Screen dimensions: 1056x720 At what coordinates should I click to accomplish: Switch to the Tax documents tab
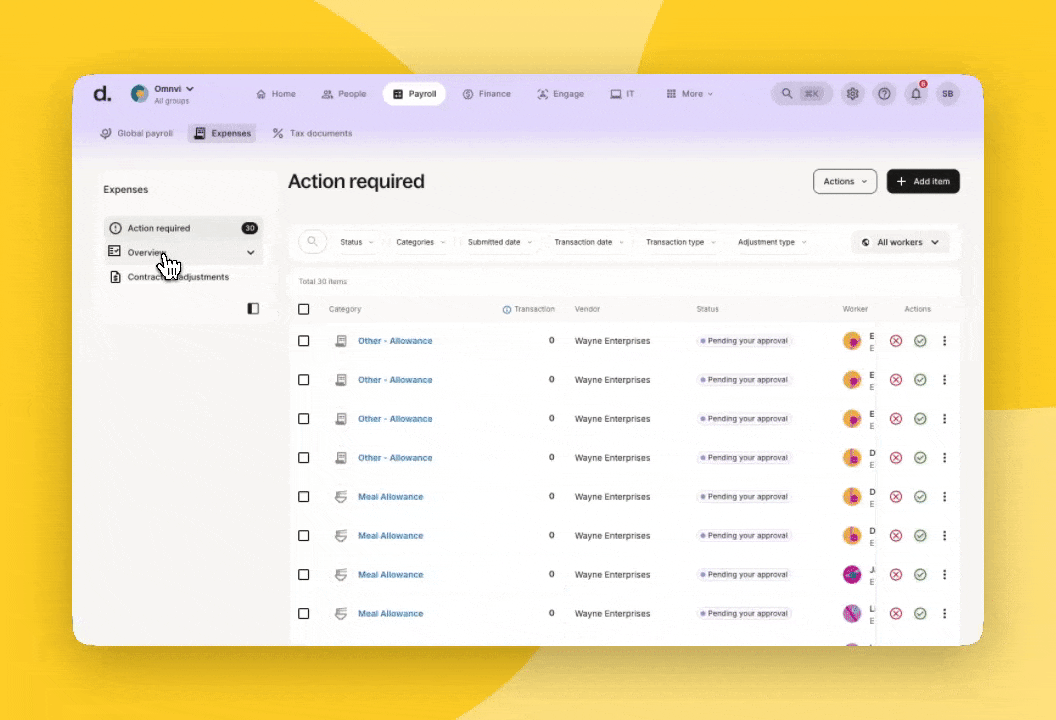pyautogui.click(x=312, y=133)
